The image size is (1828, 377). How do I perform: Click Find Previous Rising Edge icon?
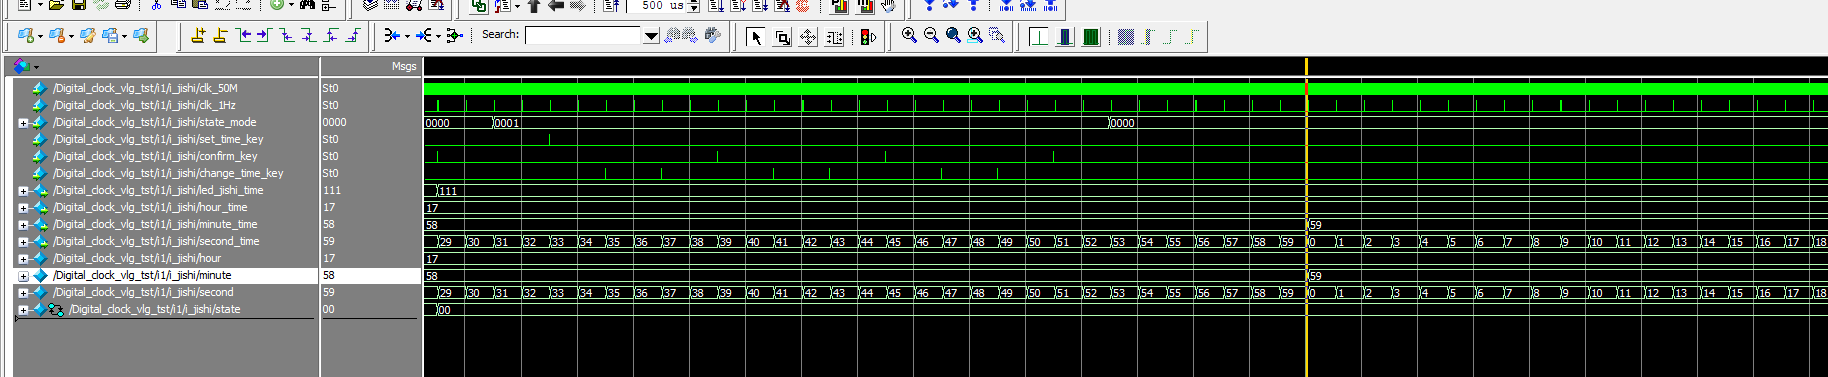[x=331, y=36]
